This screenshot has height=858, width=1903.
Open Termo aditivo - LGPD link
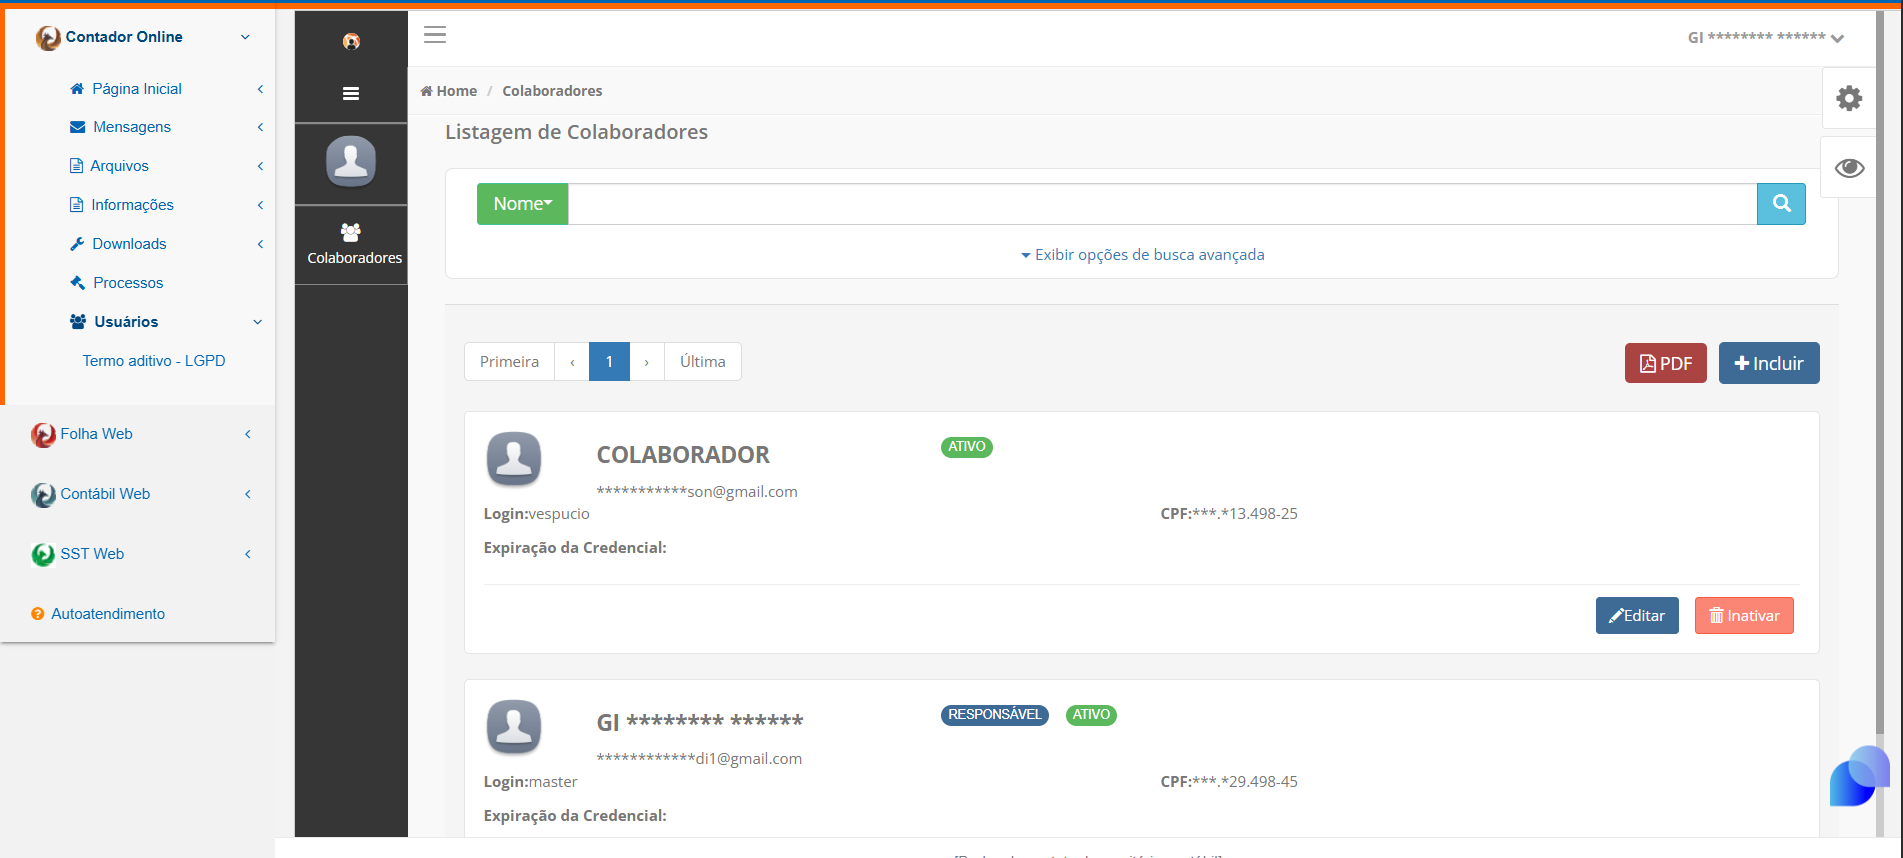(x=154, y=361)
